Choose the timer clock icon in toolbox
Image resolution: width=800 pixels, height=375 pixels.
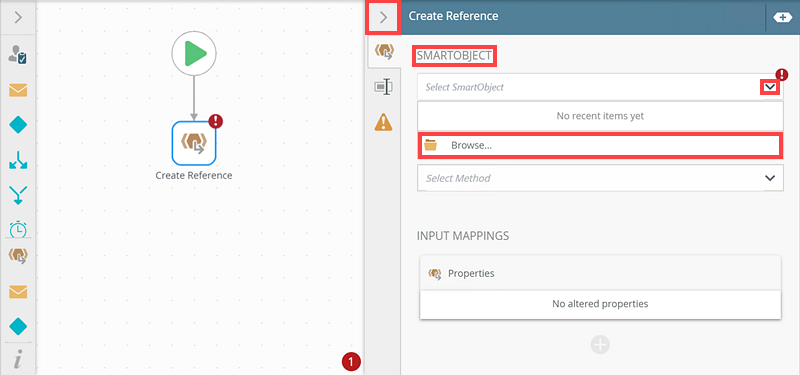[18, 229]
